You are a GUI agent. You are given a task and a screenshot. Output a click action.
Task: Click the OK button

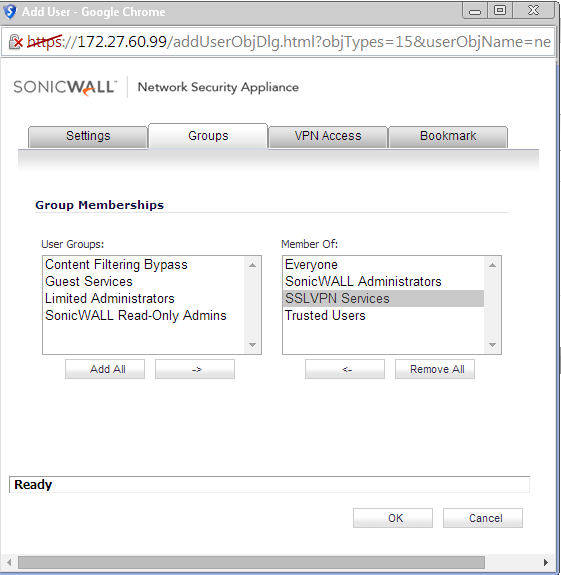[x=393, y=518]
